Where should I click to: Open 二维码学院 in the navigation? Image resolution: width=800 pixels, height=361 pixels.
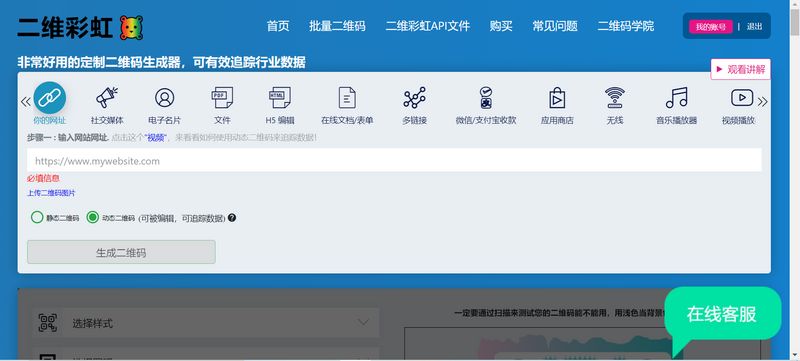(626, 26)
